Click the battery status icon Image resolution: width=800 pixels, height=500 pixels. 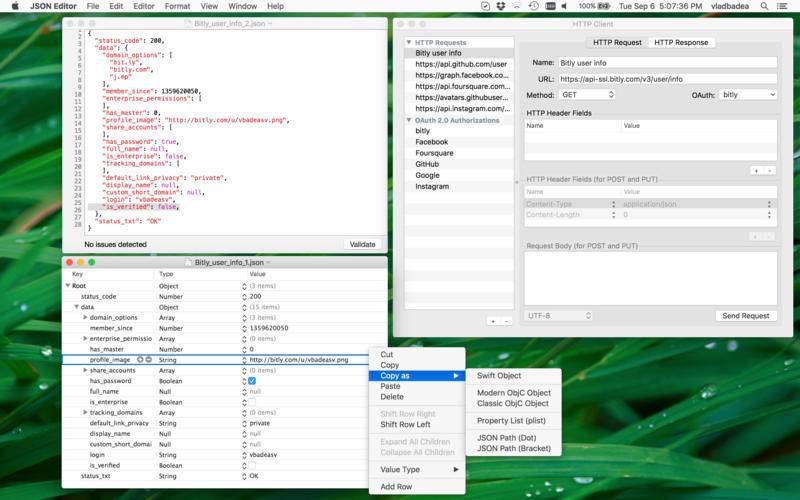[x=604, y=6]
